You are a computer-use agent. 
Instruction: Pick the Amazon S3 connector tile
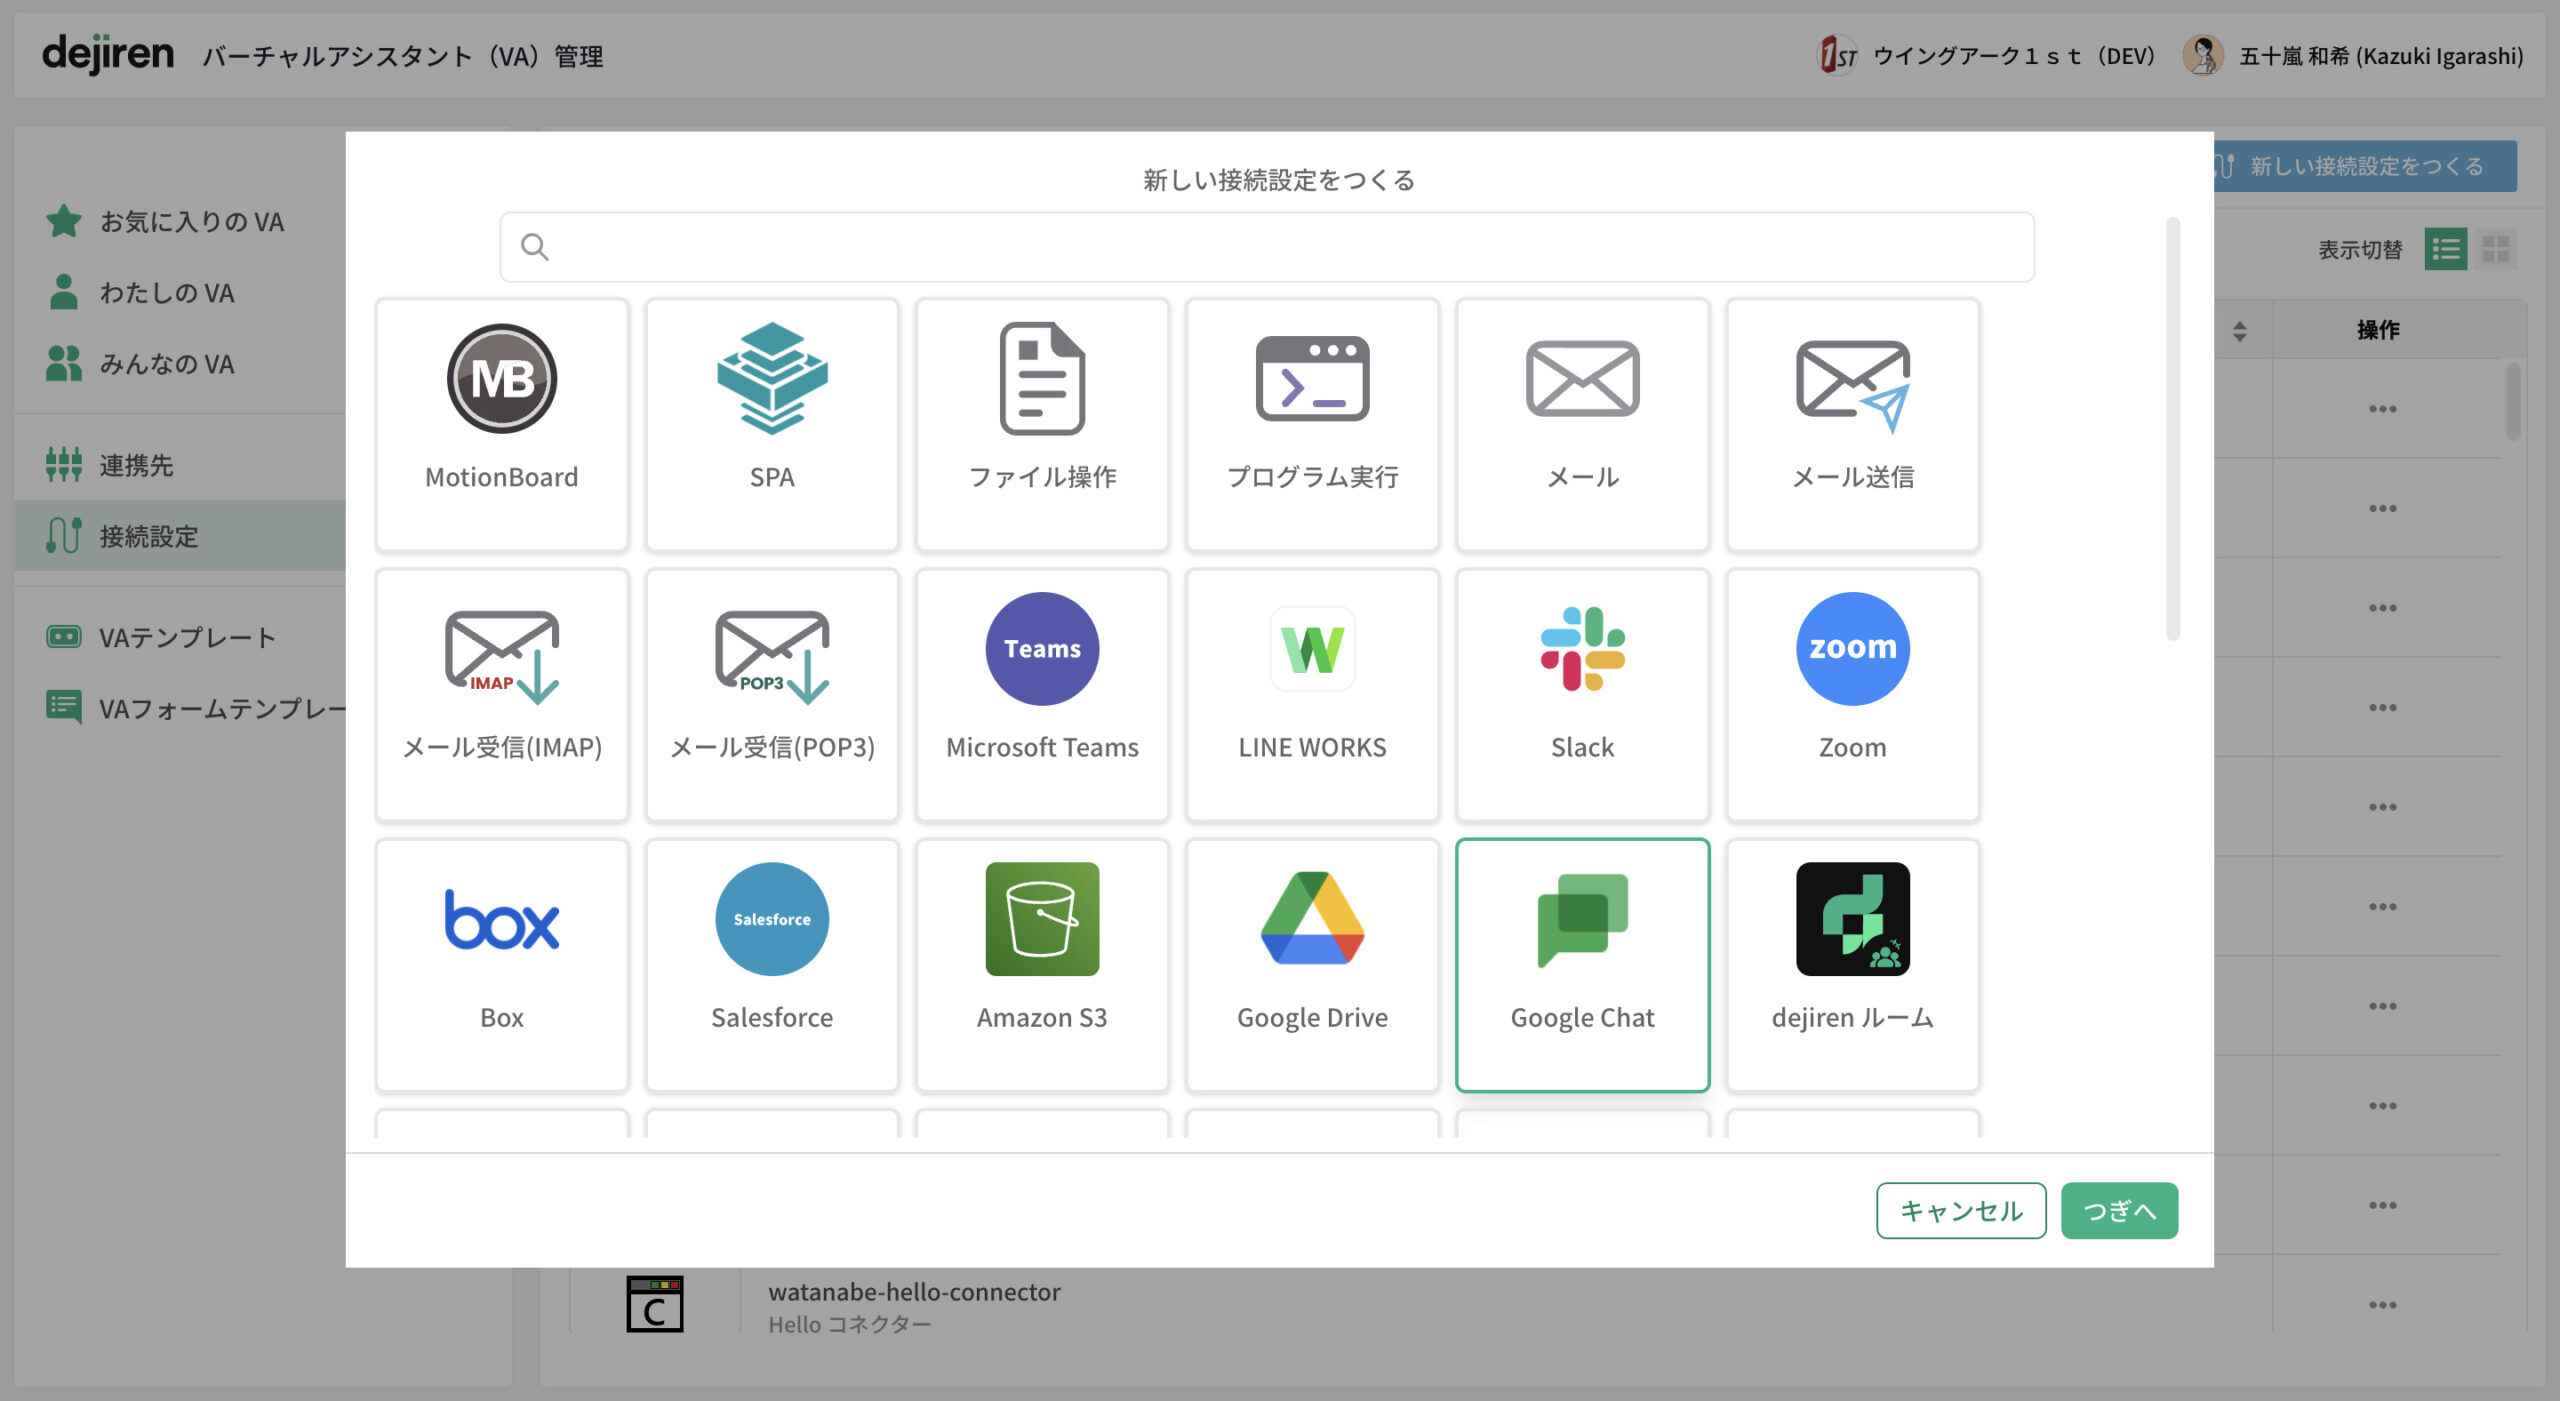(1042, 965)
